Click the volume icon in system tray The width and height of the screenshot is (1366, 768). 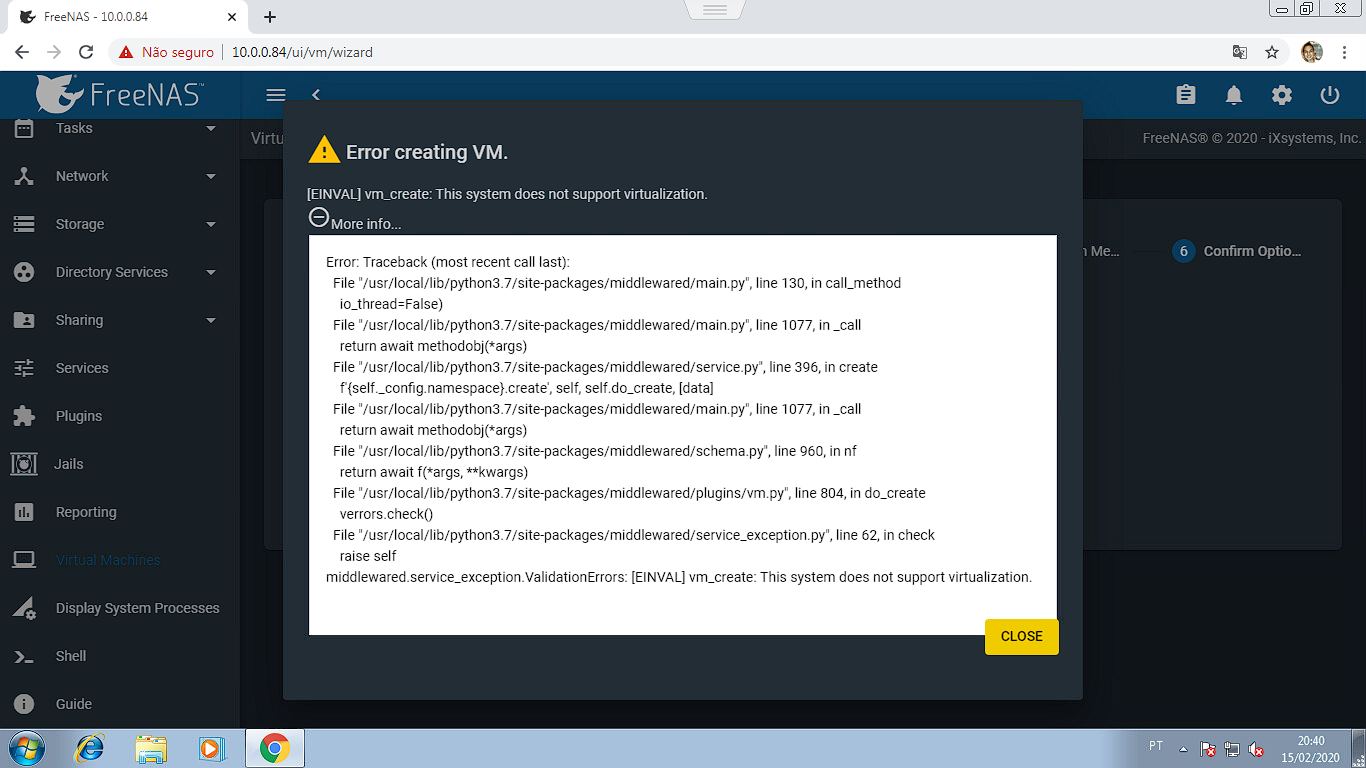point(1257,749)
